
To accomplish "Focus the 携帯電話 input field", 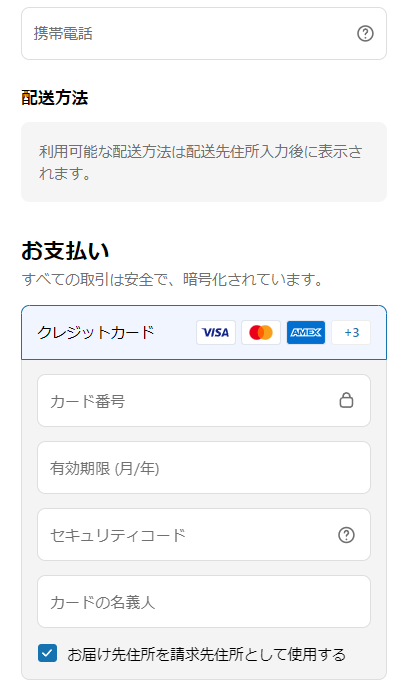I will [x=204, y=33].
